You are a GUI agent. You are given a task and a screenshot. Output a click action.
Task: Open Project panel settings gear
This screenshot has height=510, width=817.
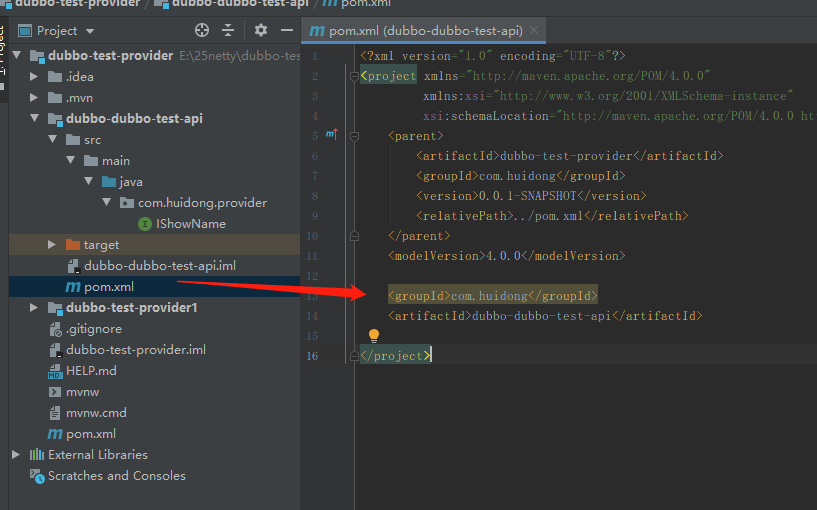[x=261, y=30]
